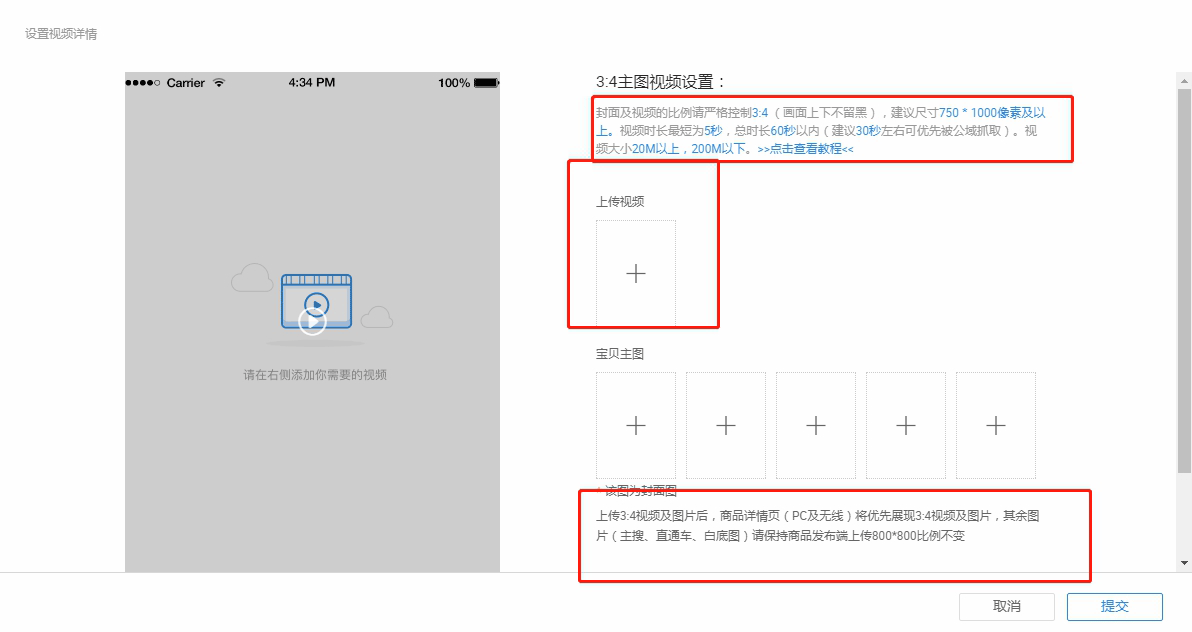Click the Wi-Fi icon in phone status bar

pyautogui.click(x=219, y=83)
